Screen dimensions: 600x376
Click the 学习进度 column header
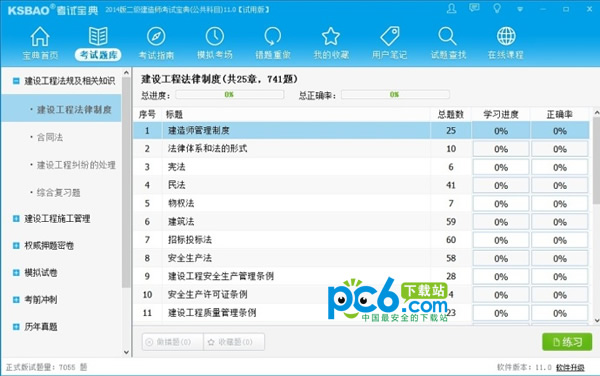click(x=501, y=114)
